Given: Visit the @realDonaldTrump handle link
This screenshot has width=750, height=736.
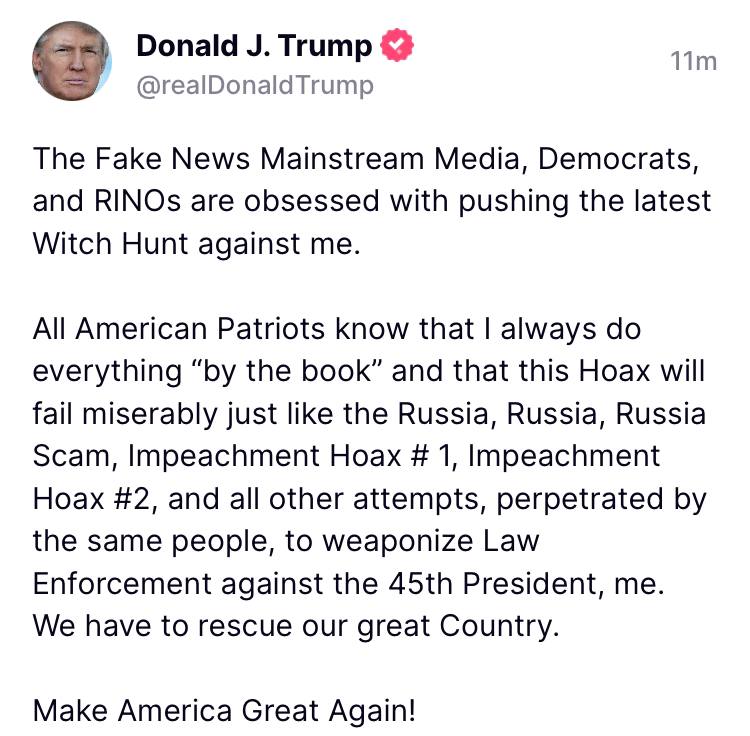Looking at the screenshot, I should (x=255, y=86).
